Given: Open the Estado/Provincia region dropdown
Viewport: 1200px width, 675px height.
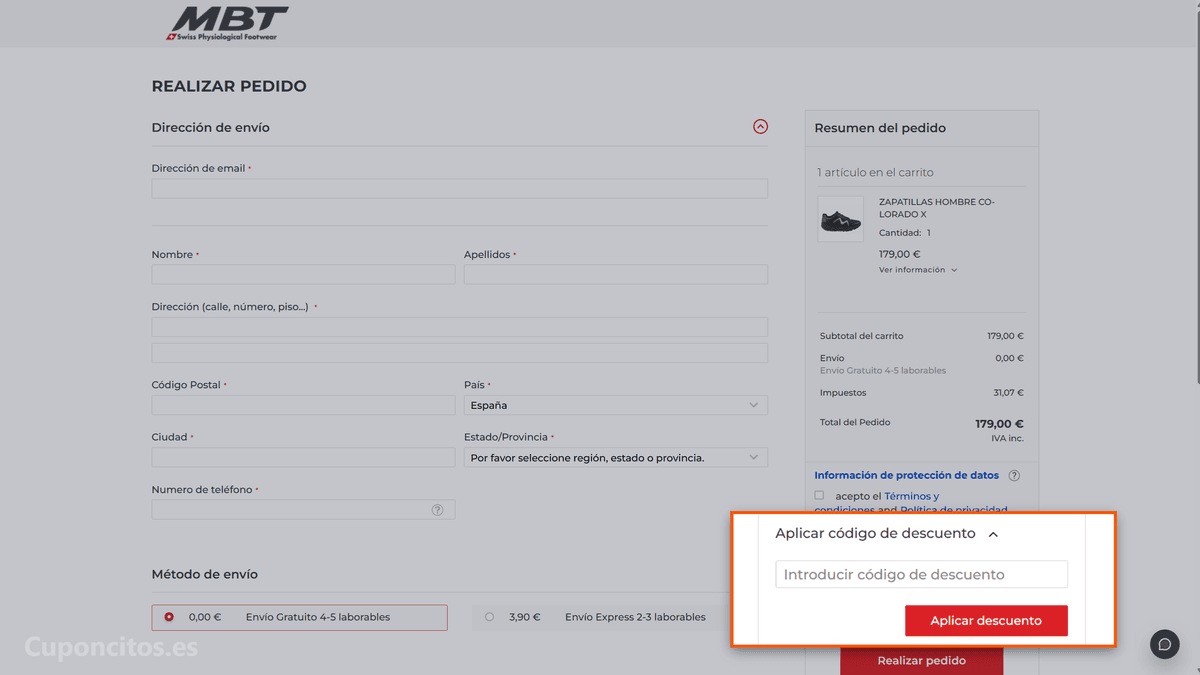Looking at the screenshot, I should 616,457.
